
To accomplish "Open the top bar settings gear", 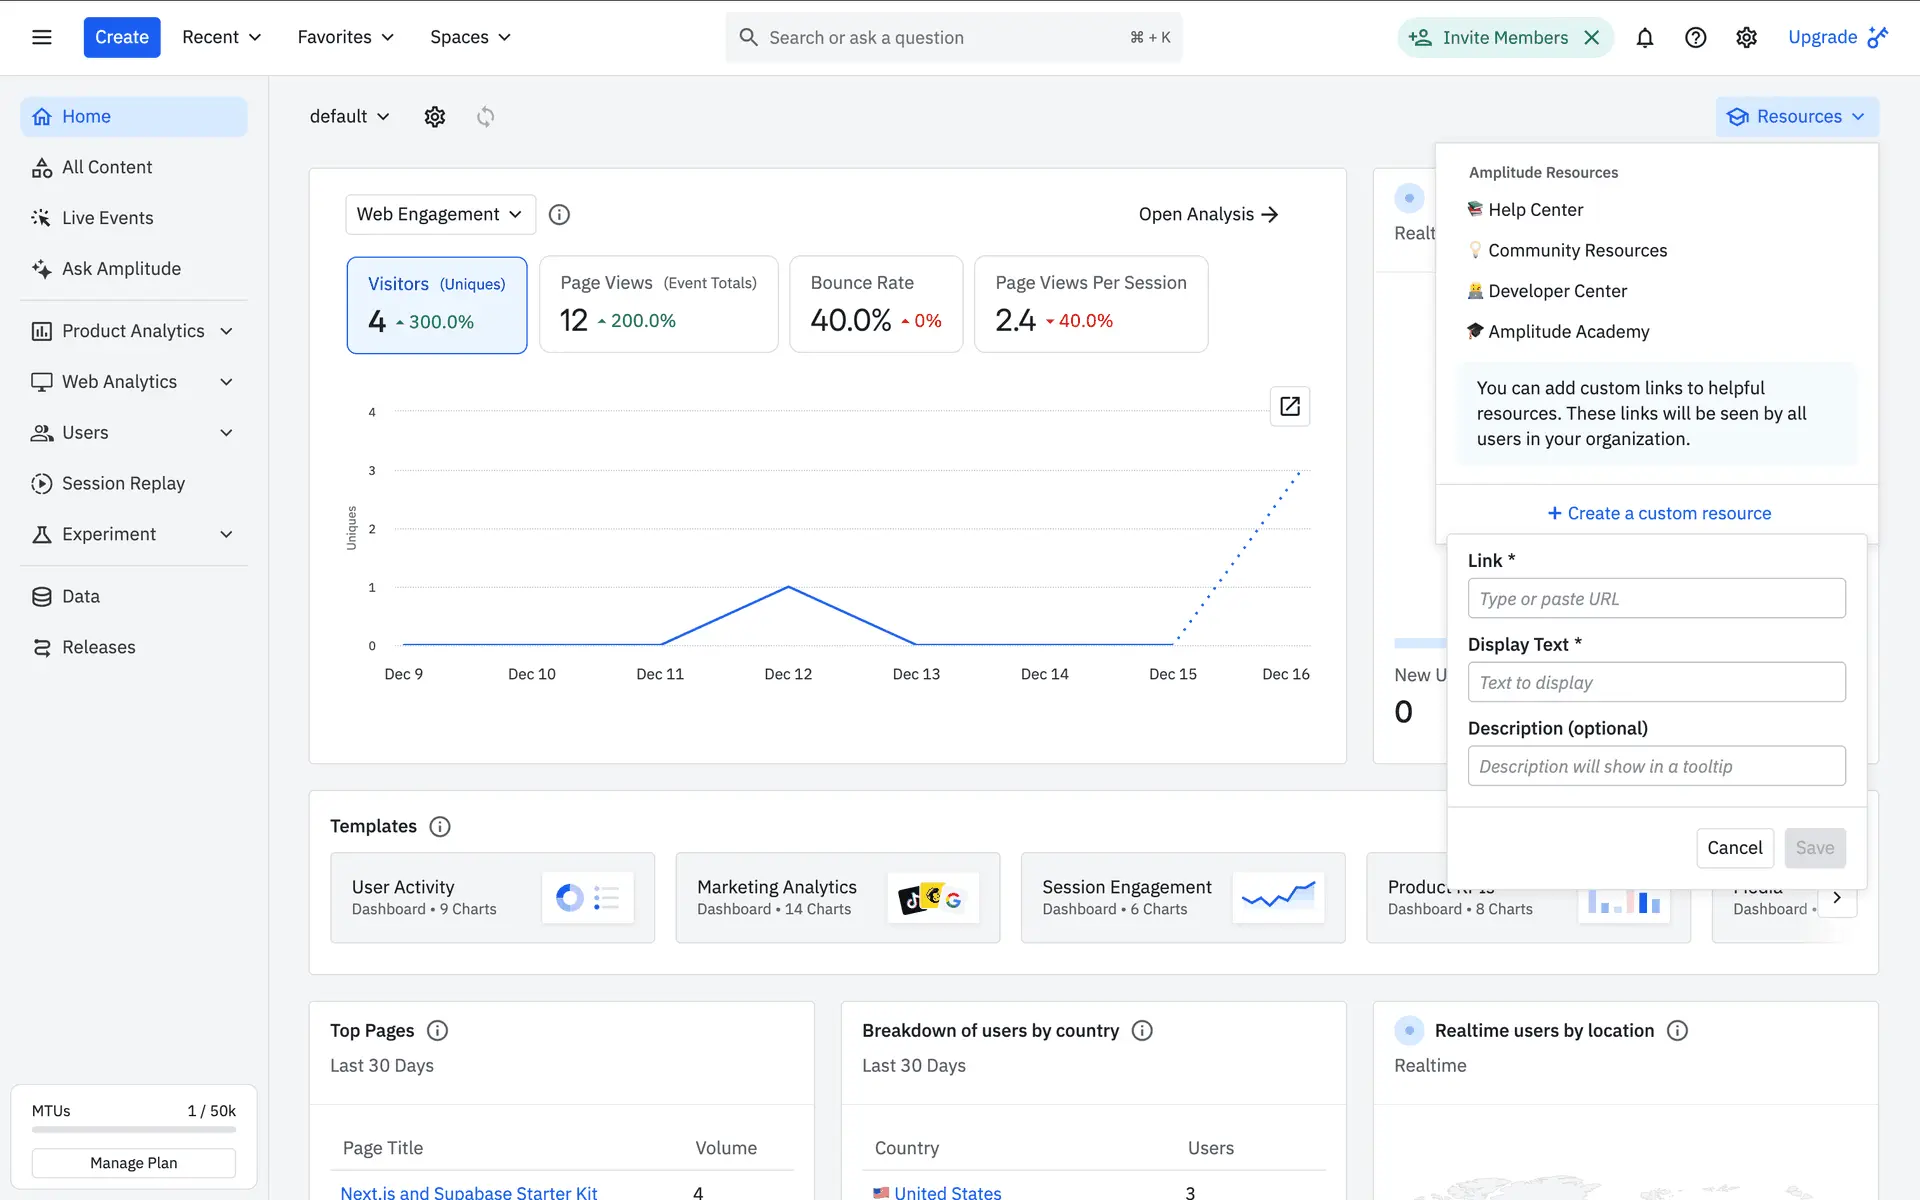I will 1746,37.
